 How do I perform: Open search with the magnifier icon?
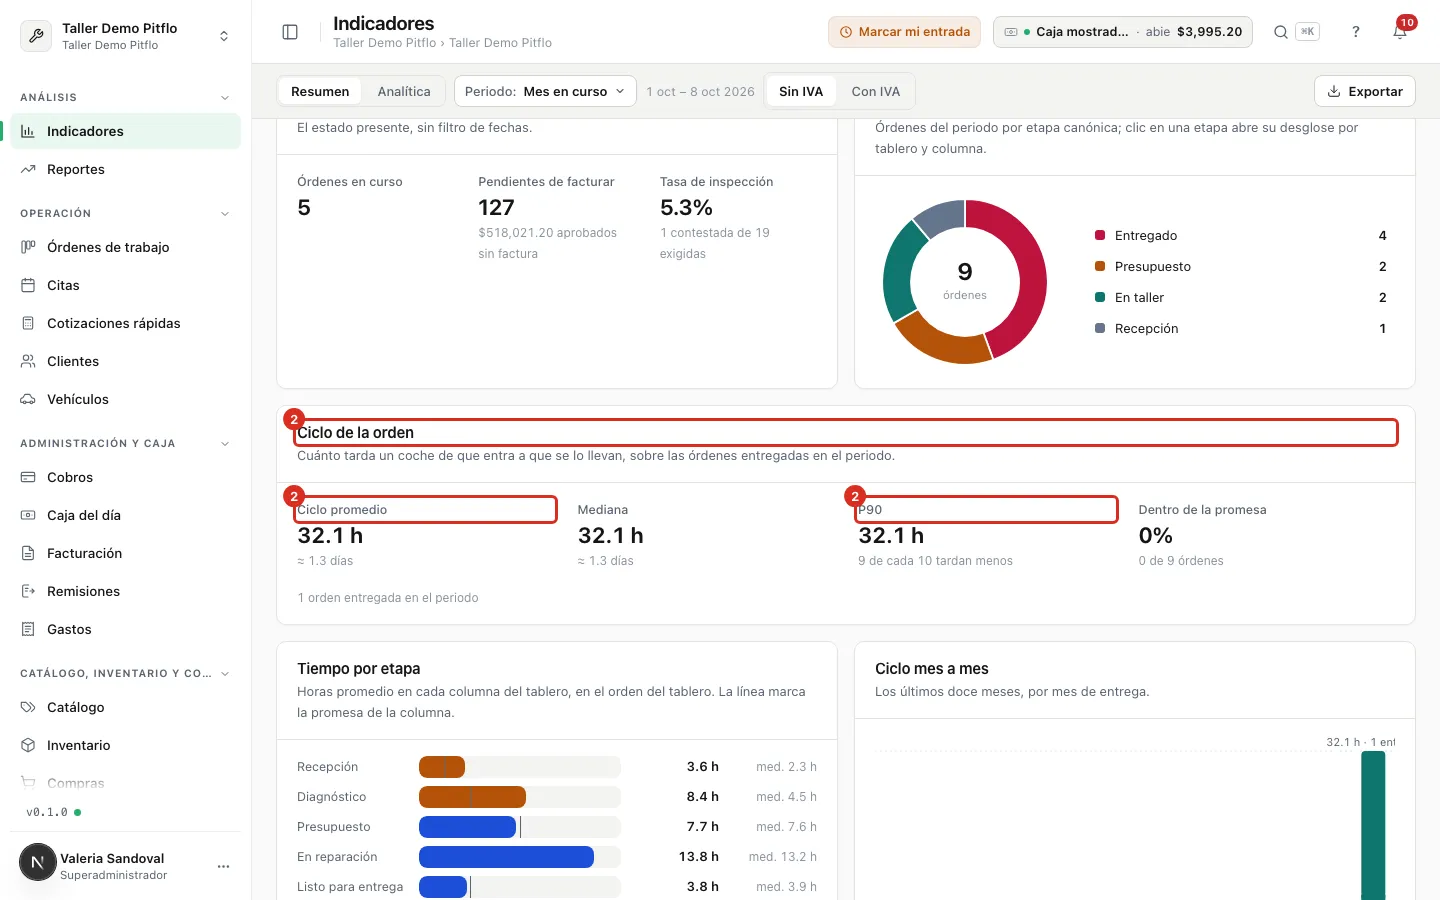point(1281,32)
